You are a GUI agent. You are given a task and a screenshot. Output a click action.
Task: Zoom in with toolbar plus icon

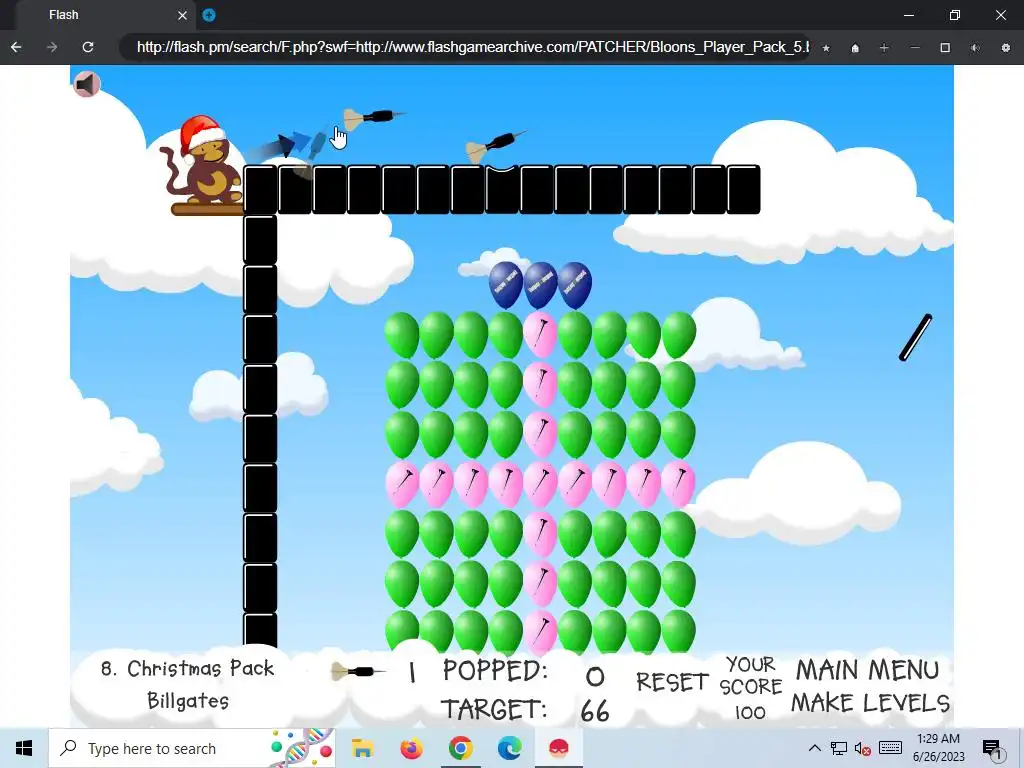884,48
